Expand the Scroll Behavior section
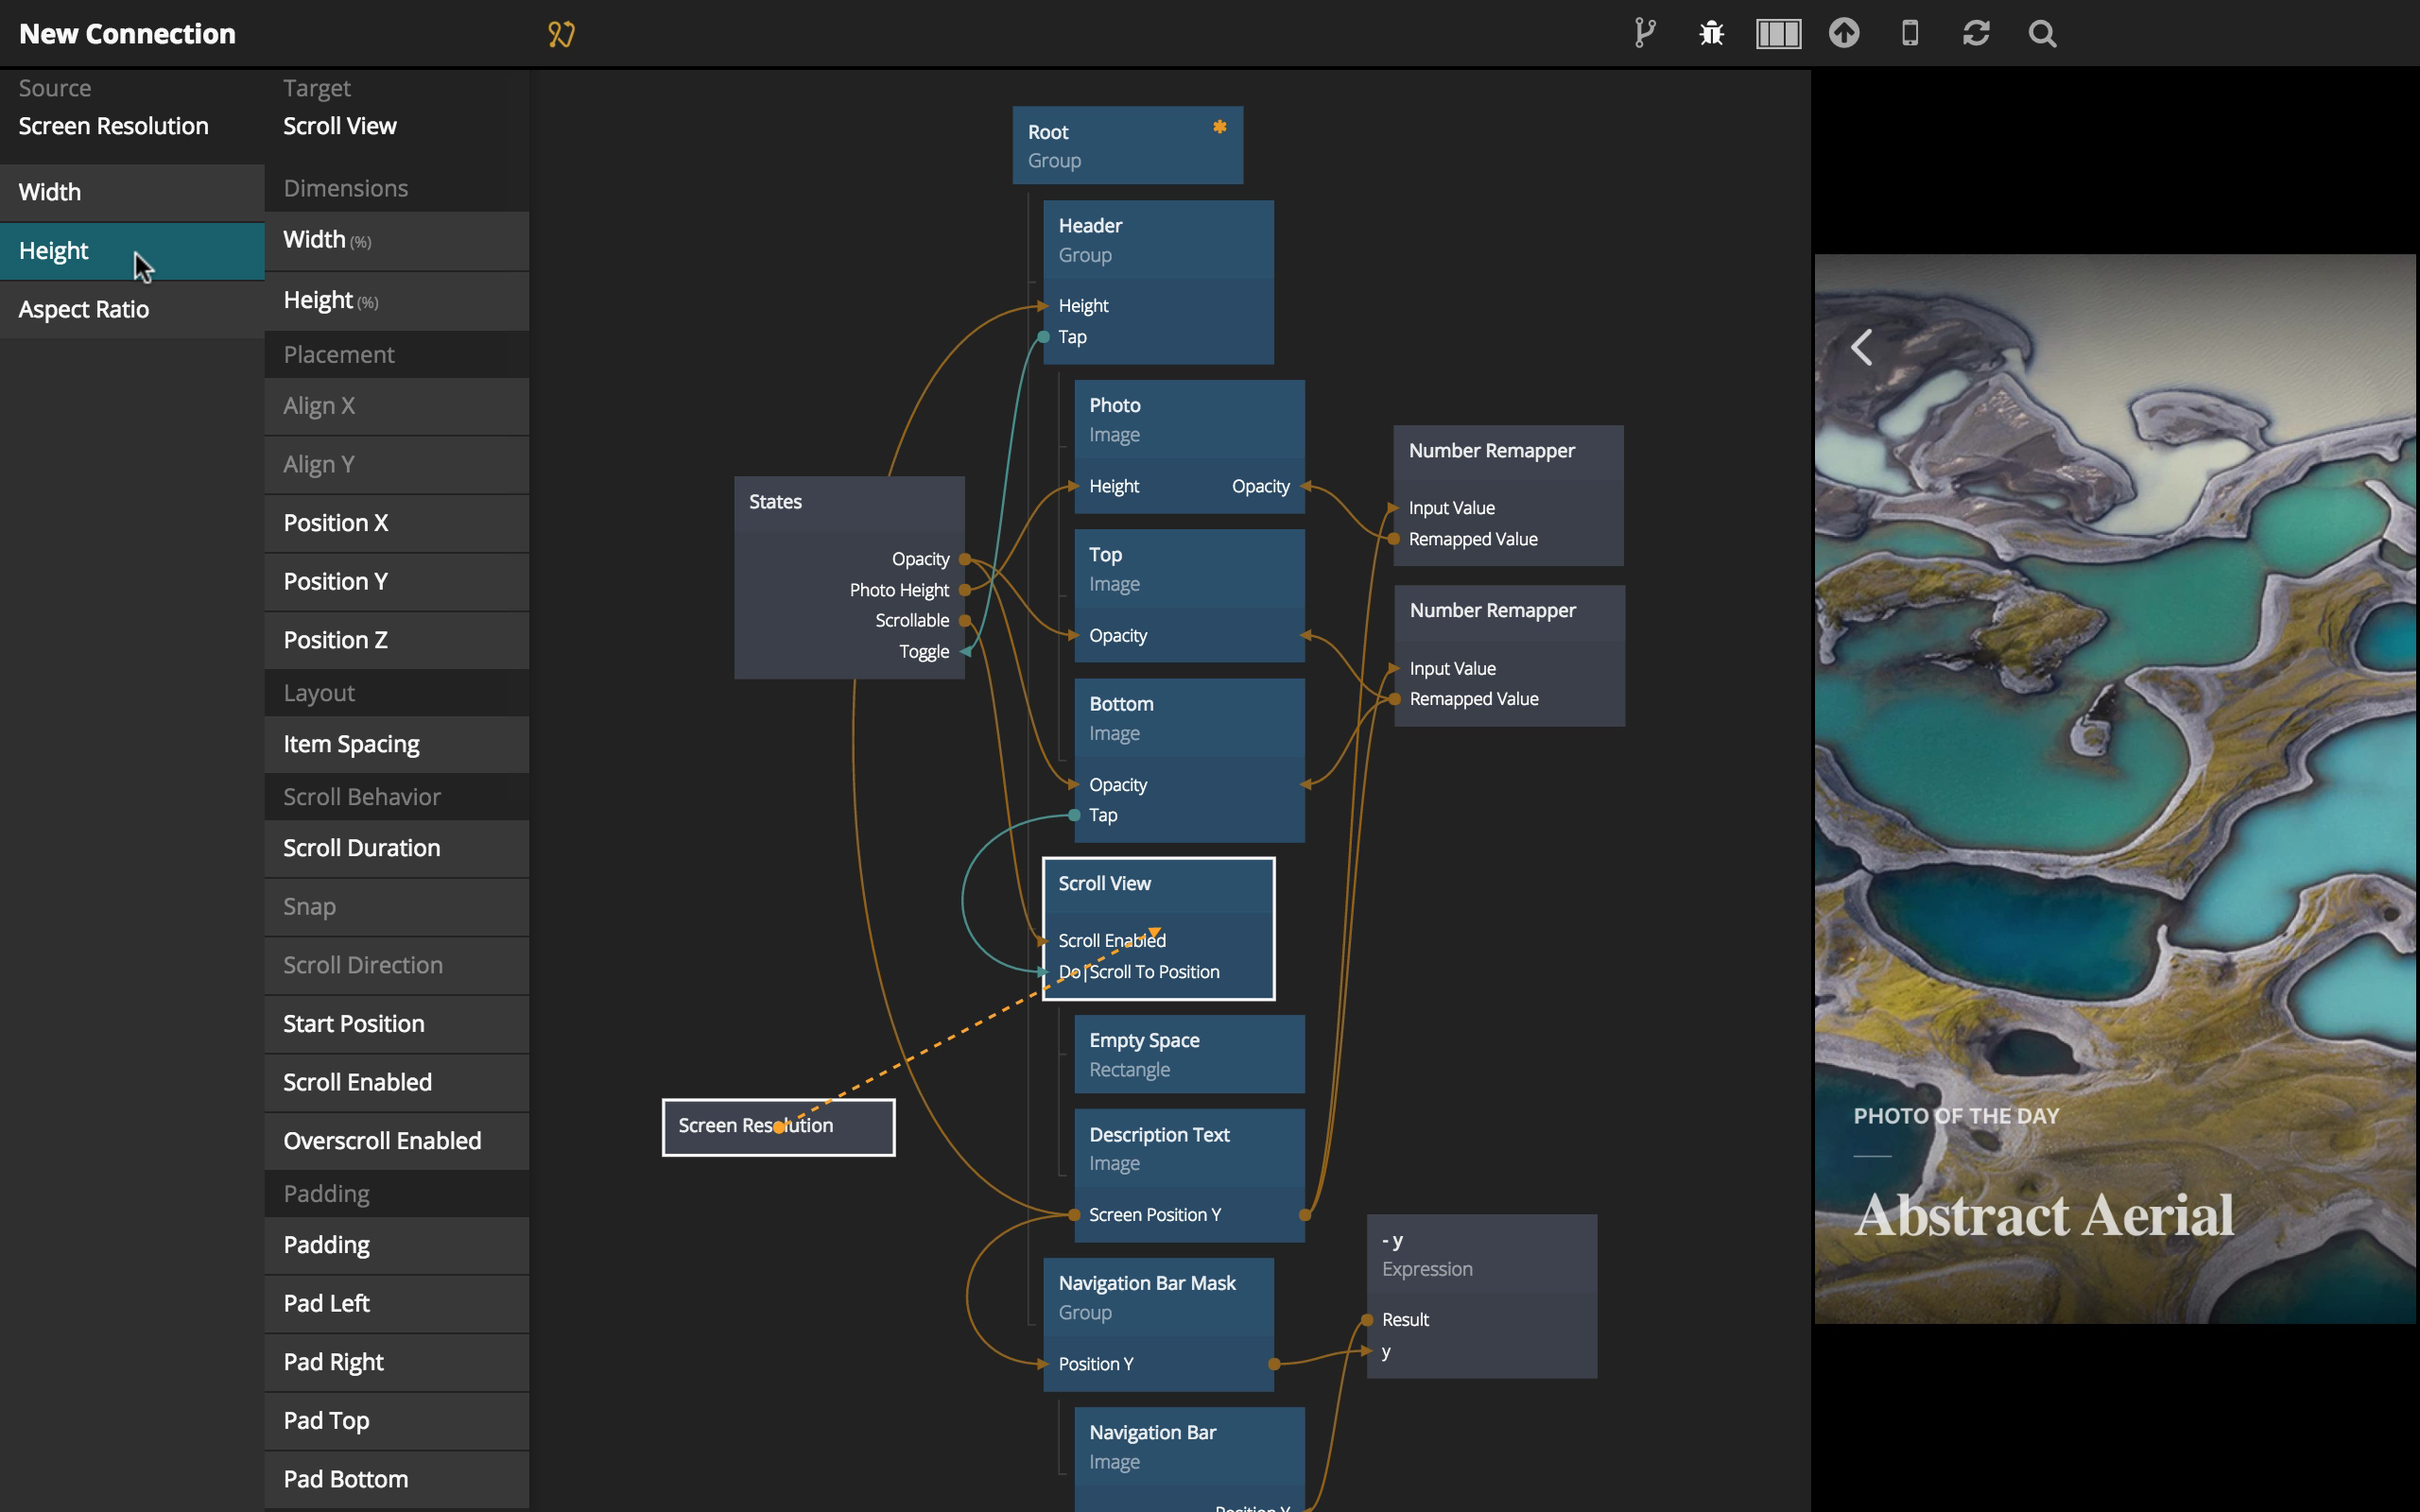Screen dimensions: 2420x1512 coord(362,796)
